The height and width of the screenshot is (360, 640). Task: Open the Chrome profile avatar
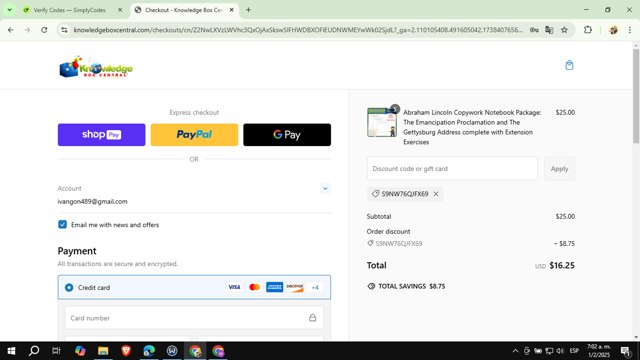pyautogui.click(x=613, y=30)
